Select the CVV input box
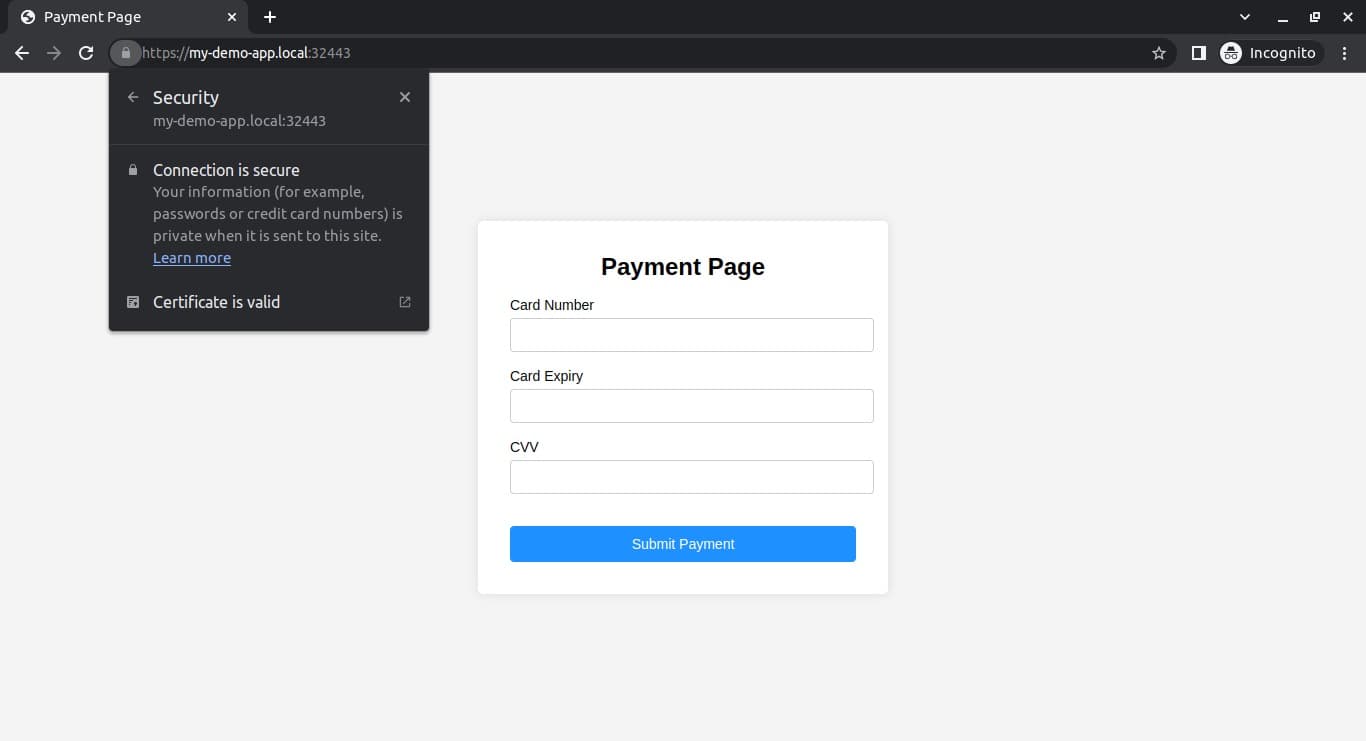The image size is (1366, 741). (x=692, y=477)
